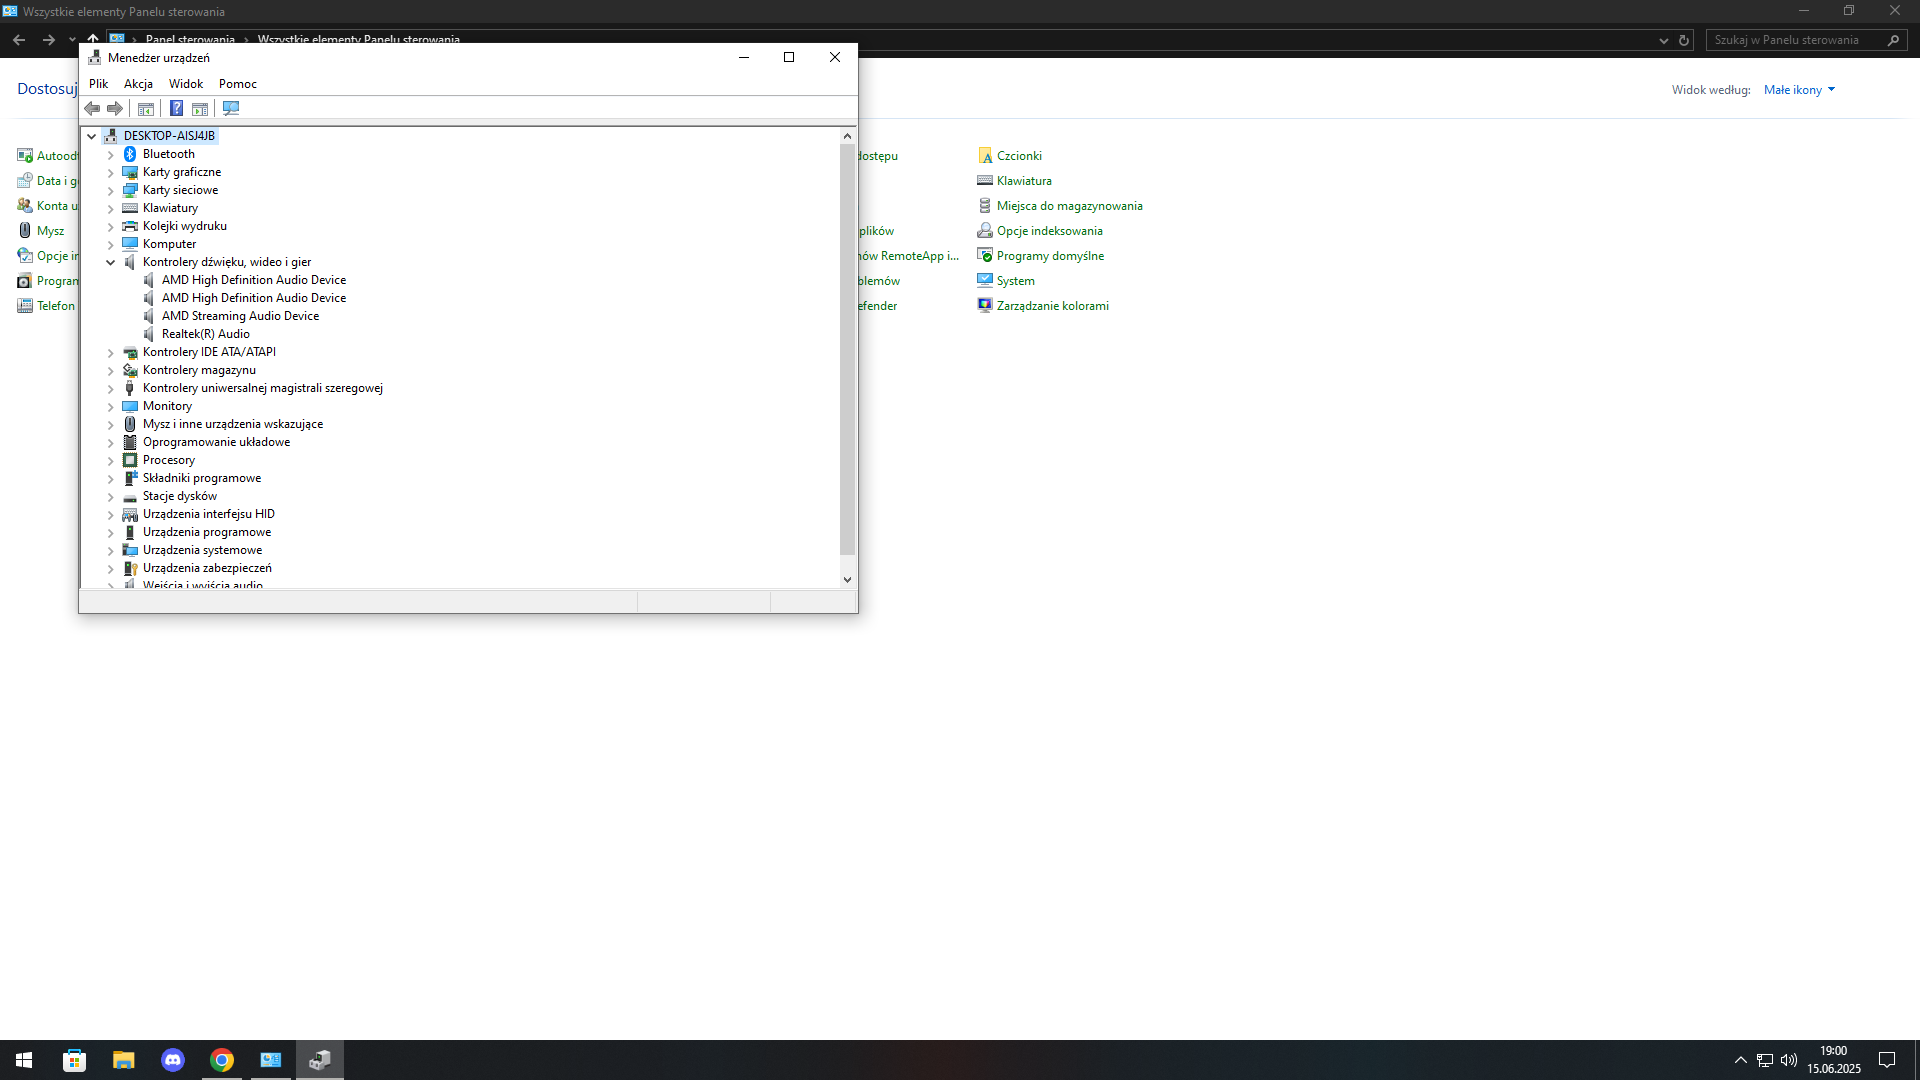The height and width of the screenshot is (1080, 1920).
Task: Expand the Stacje dysków category
Action: point(111,497)
